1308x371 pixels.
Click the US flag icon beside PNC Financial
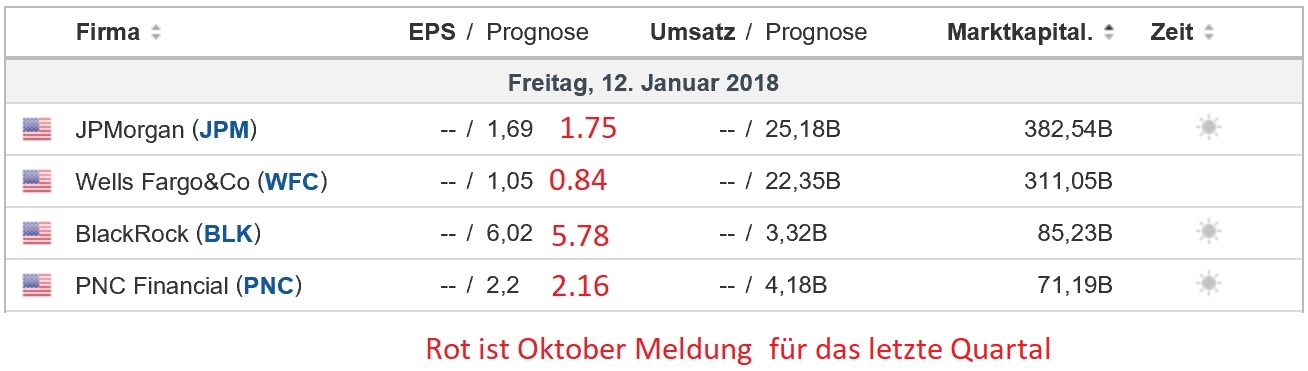[x=37, y=286]
